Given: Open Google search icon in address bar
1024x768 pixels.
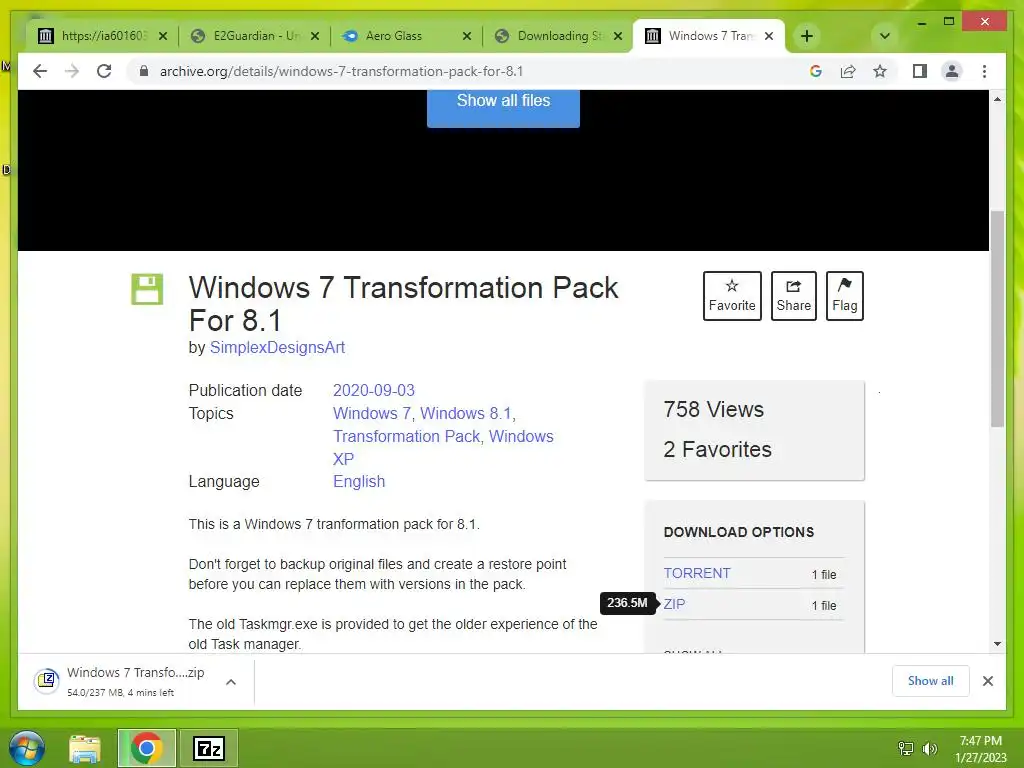Looking at the screenshot, I should pyautogui.click(x=816, y=71).
